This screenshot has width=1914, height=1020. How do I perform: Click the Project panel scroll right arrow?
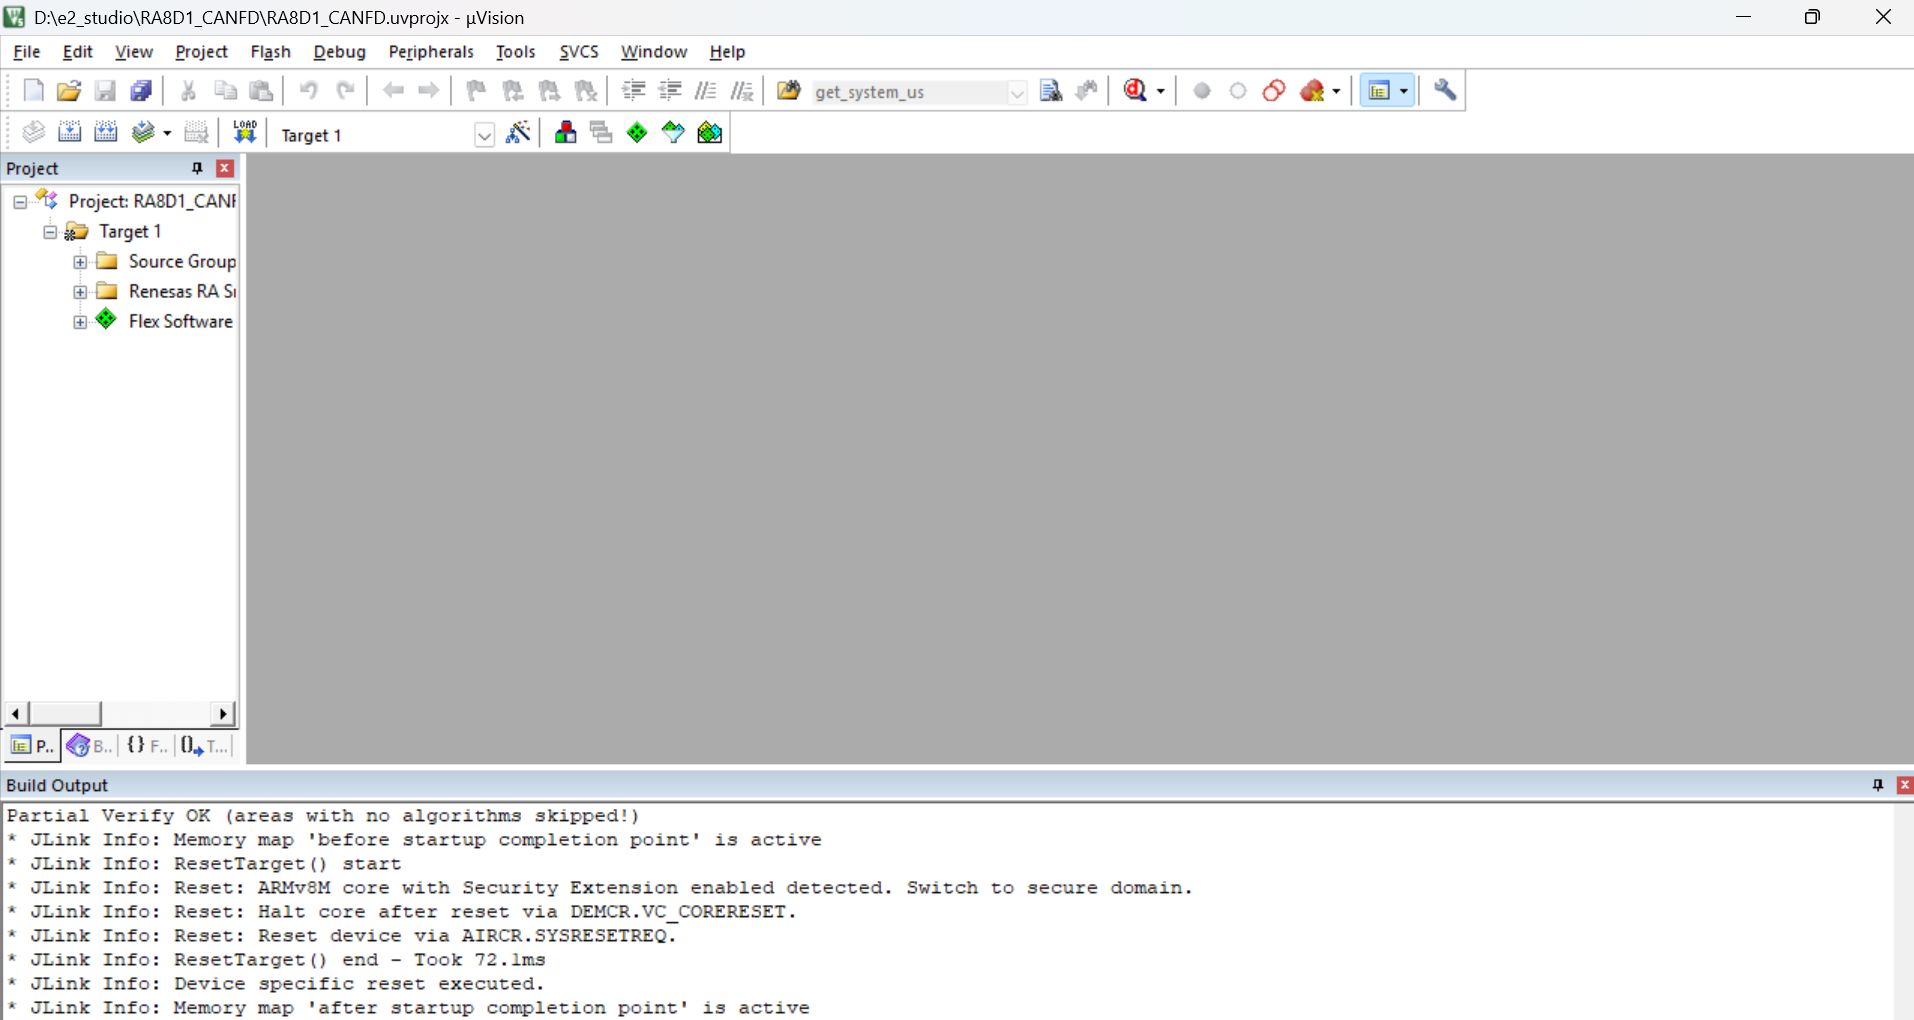click(x=224, y=713)
